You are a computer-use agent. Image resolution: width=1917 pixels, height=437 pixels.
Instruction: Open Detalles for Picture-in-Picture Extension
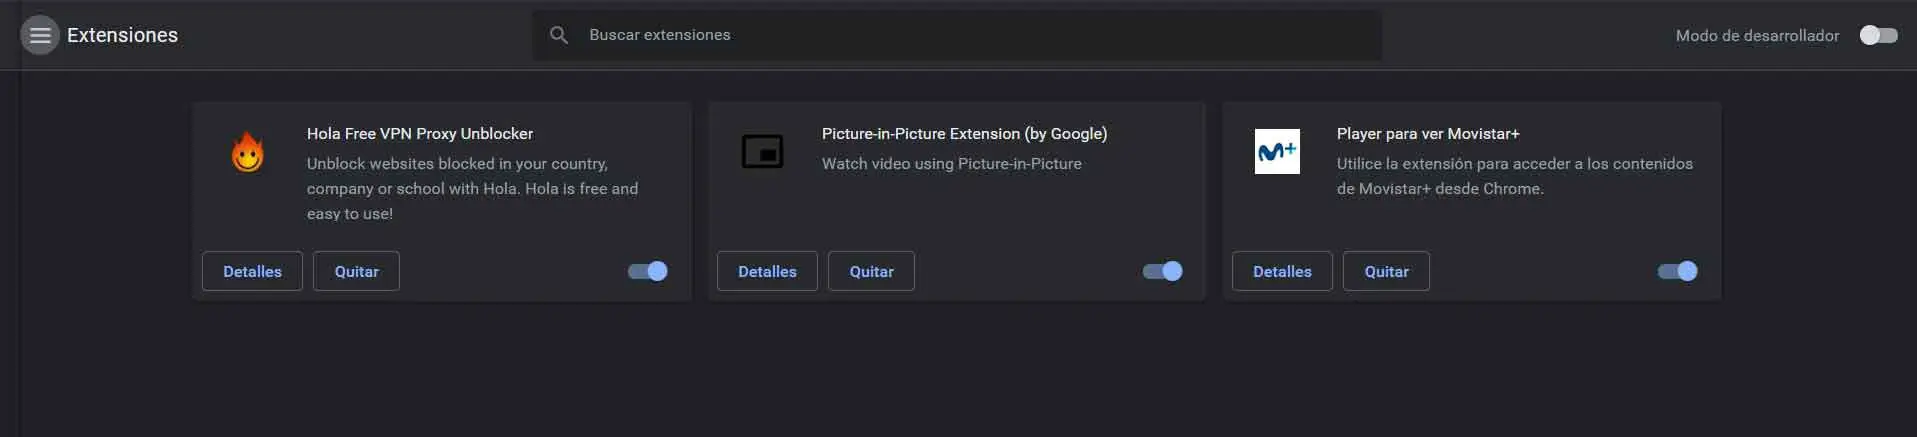(x=767, y=271)
